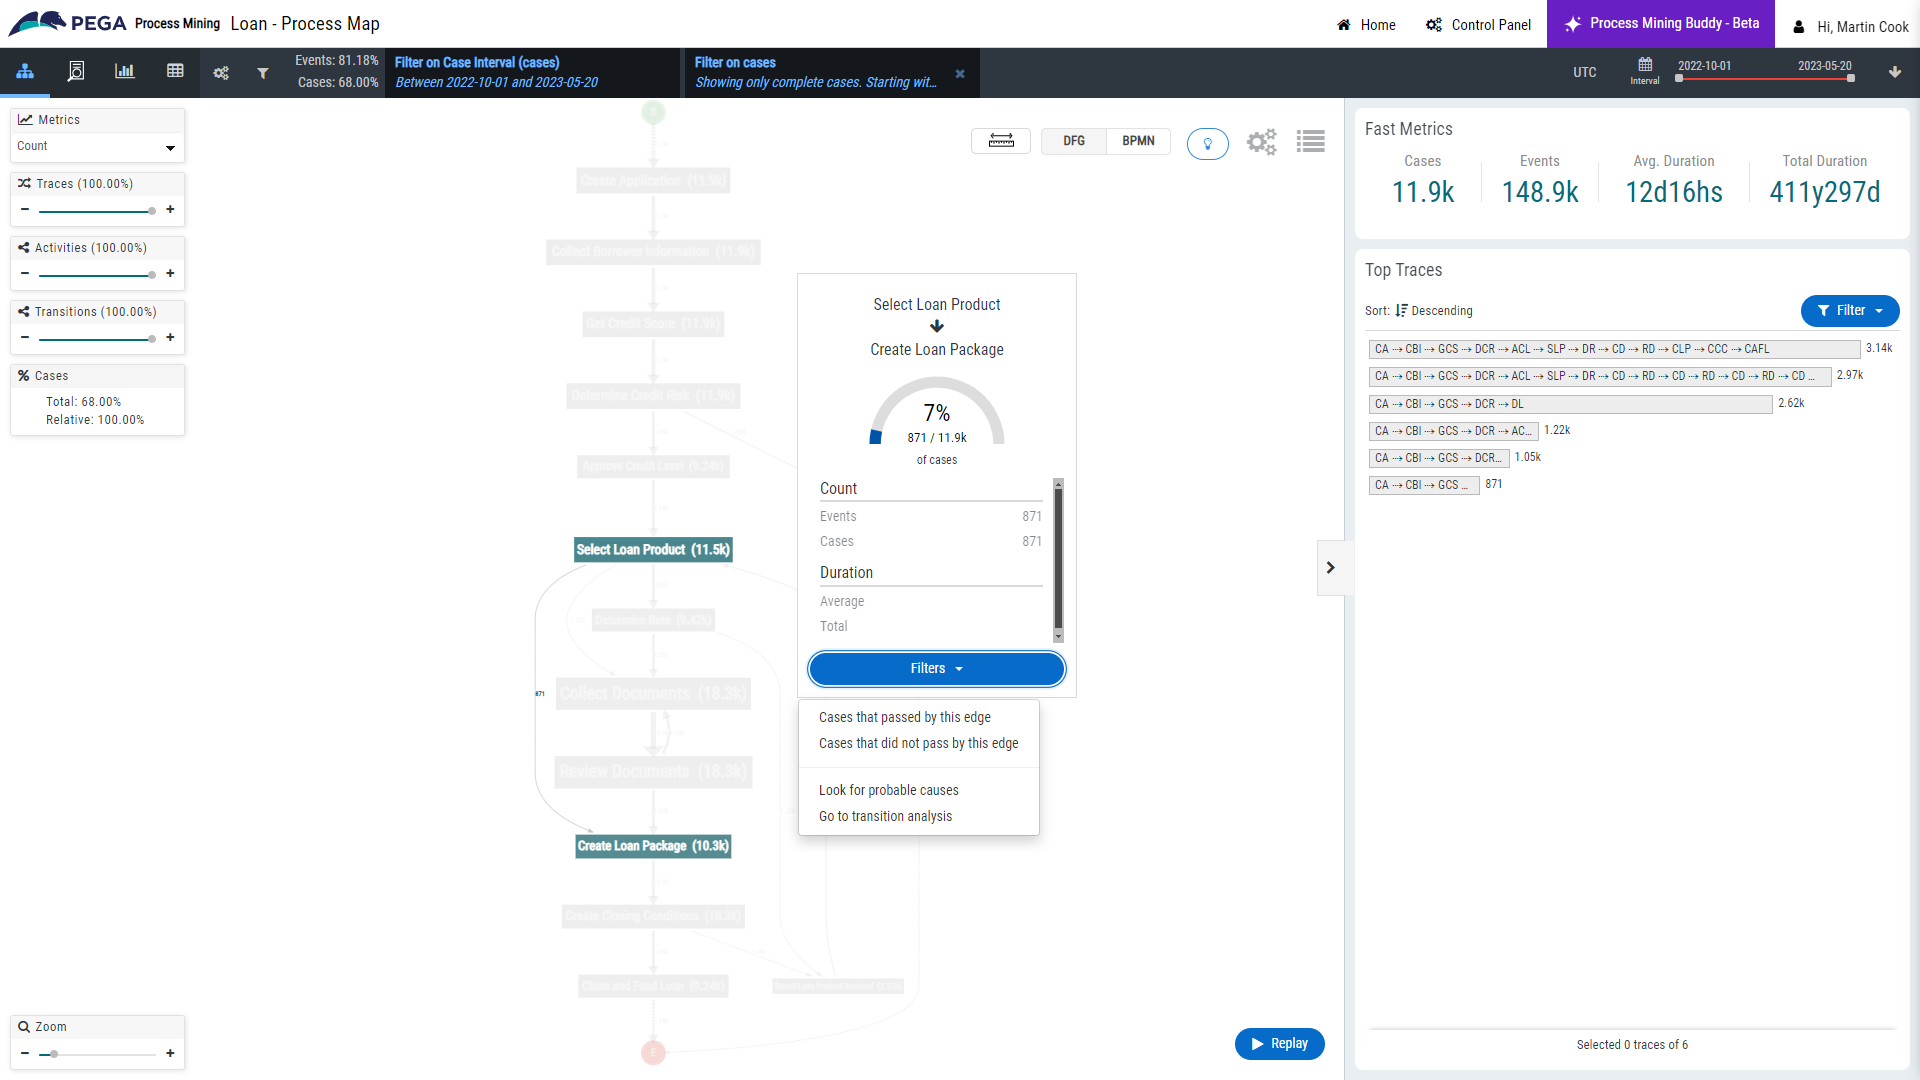This screenshot has height=1080, width=1920.
Task: Choose Look for probable causes
Action: point(888,791)
